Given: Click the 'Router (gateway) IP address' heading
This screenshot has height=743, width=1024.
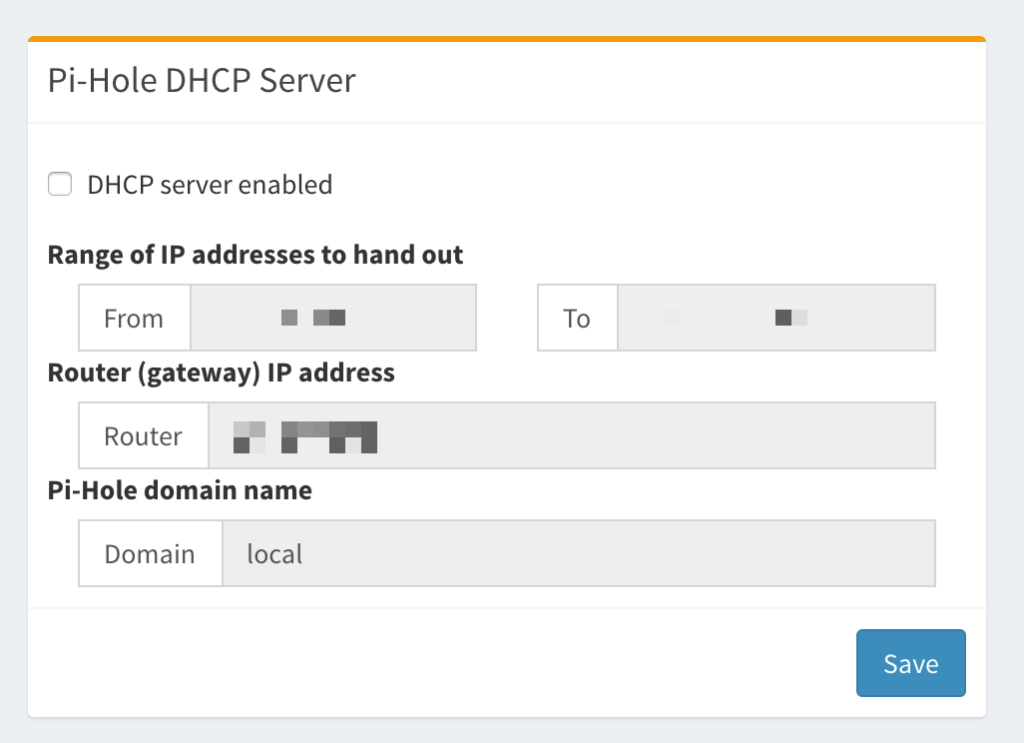Looking at the screenshot, I should coord(221,373).
